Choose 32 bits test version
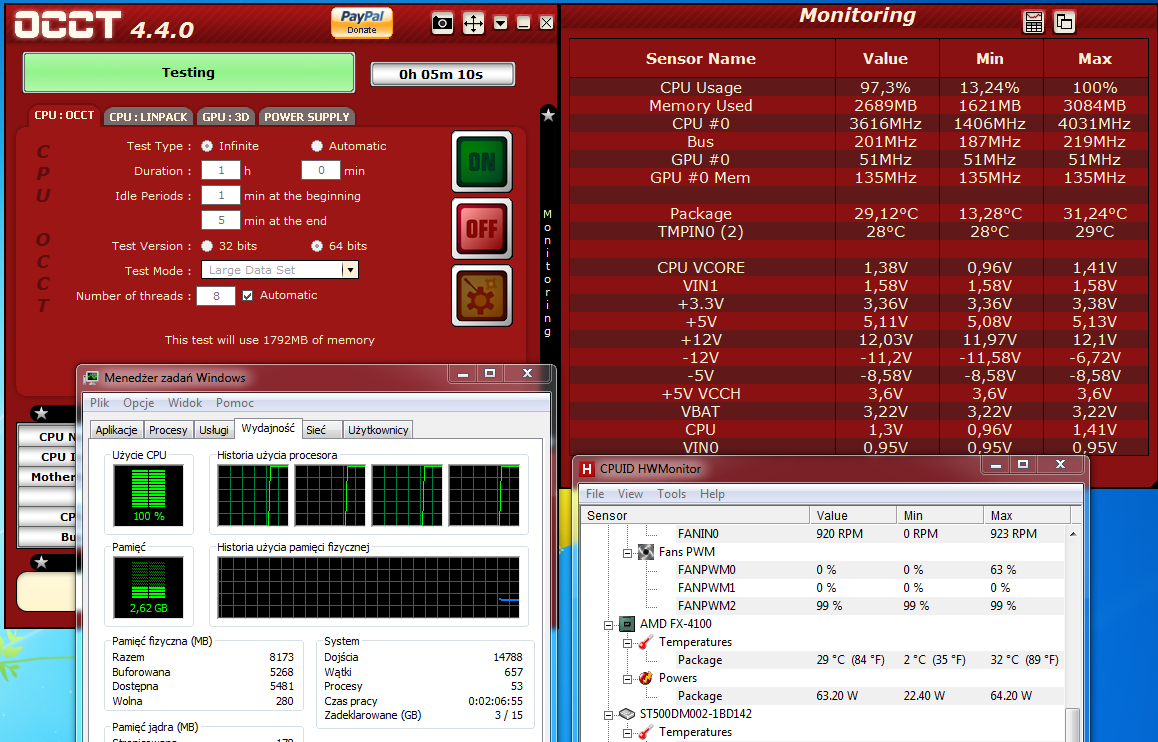 click(207, 246)
